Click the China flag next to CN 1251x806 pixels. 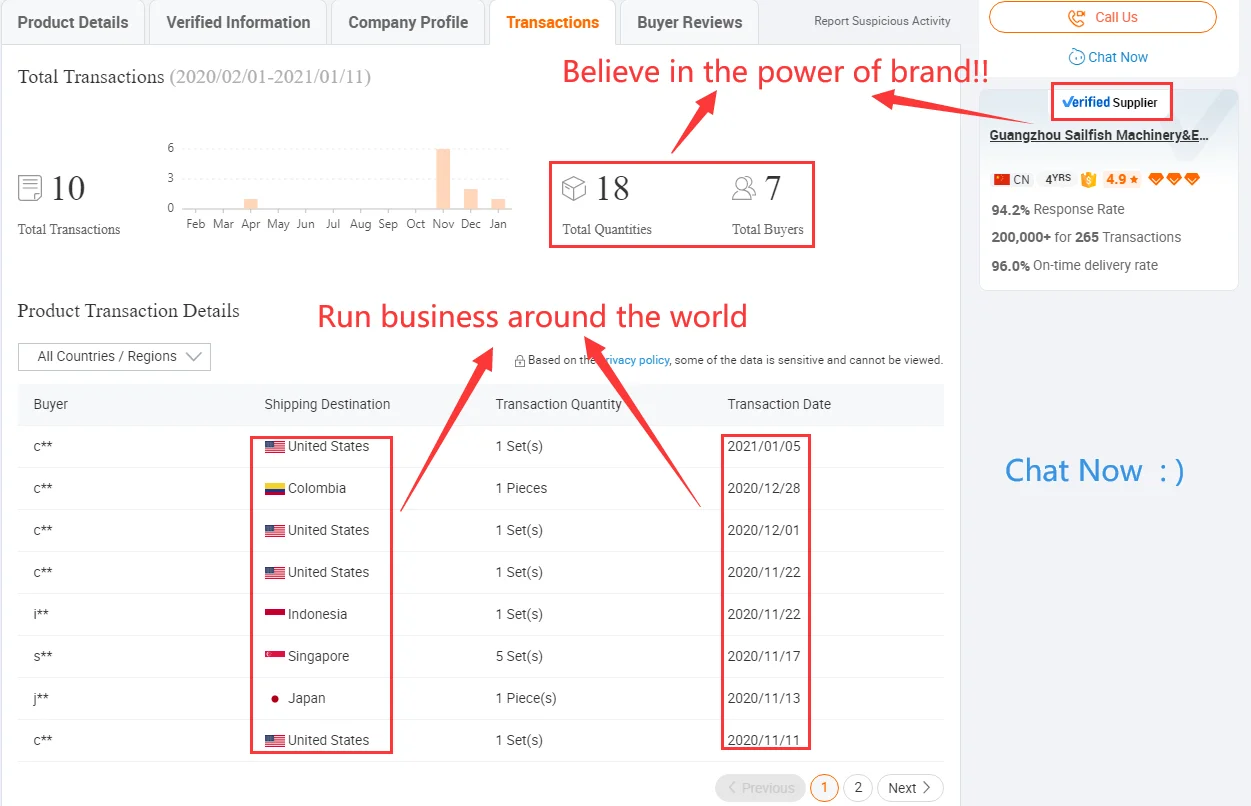click(x=1001, y=180)
